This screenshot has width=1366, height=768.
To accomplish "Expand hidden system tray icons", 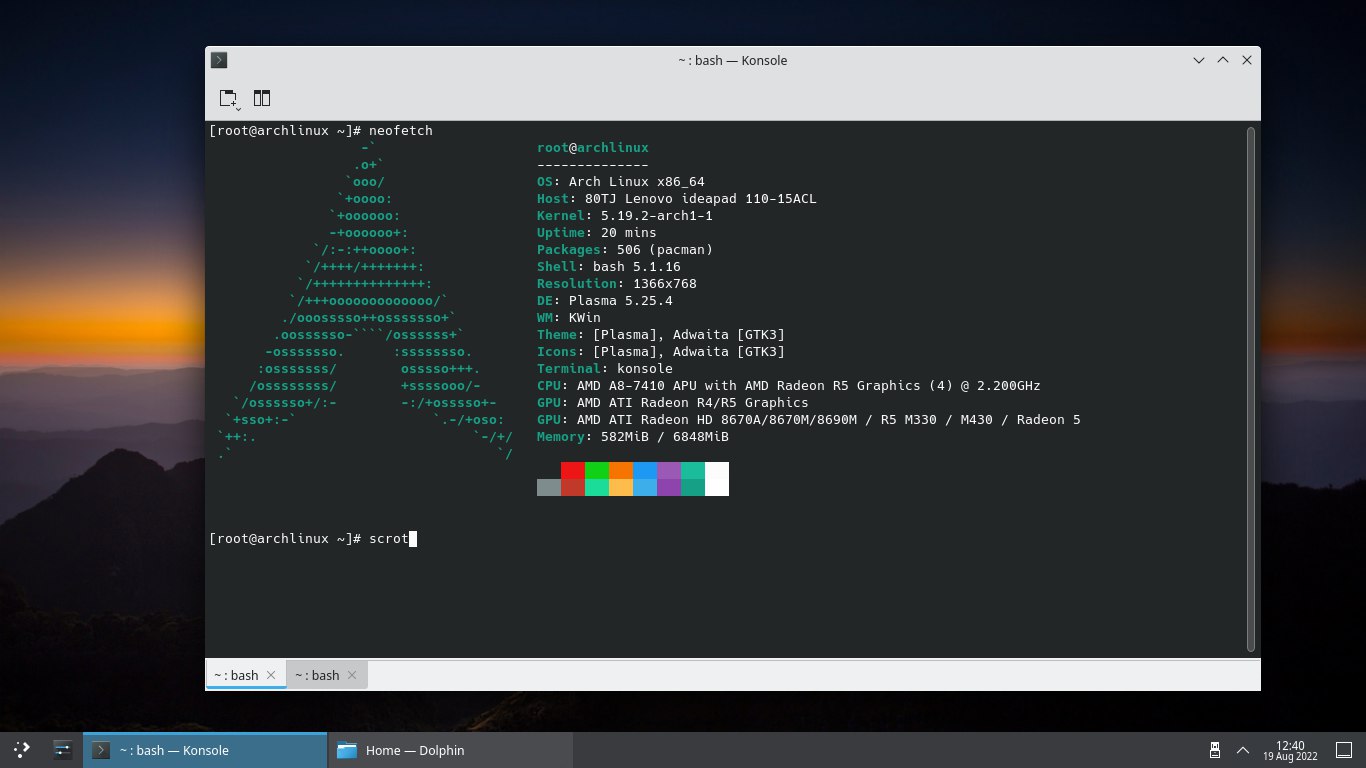I will tap(1243, 750).
